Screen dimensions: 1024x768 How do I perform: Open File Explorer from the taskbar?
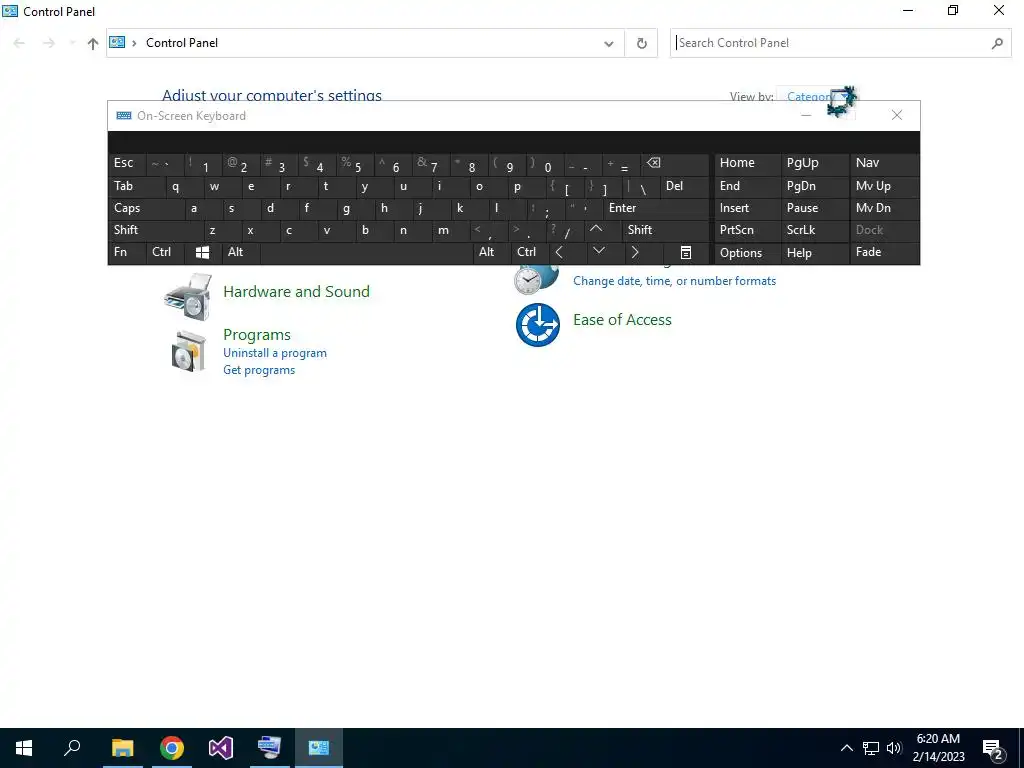[122, 748]
